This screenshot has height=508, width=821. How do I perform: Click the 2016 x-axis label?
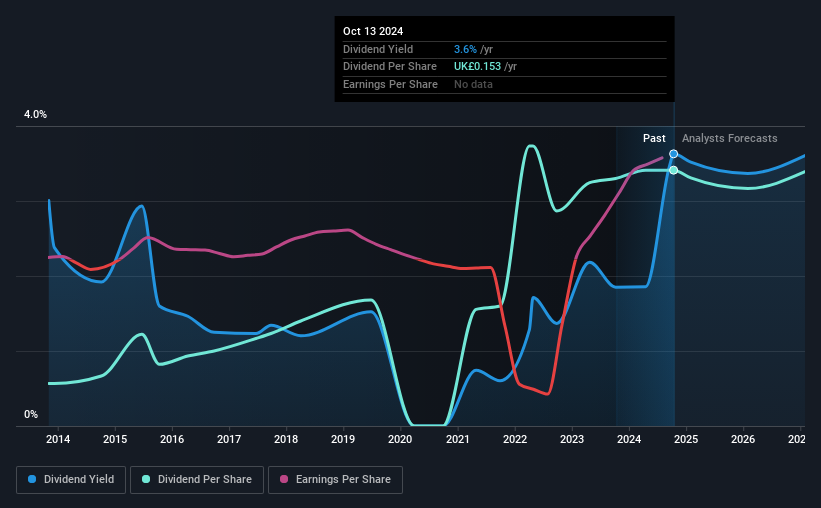point(172,439)
